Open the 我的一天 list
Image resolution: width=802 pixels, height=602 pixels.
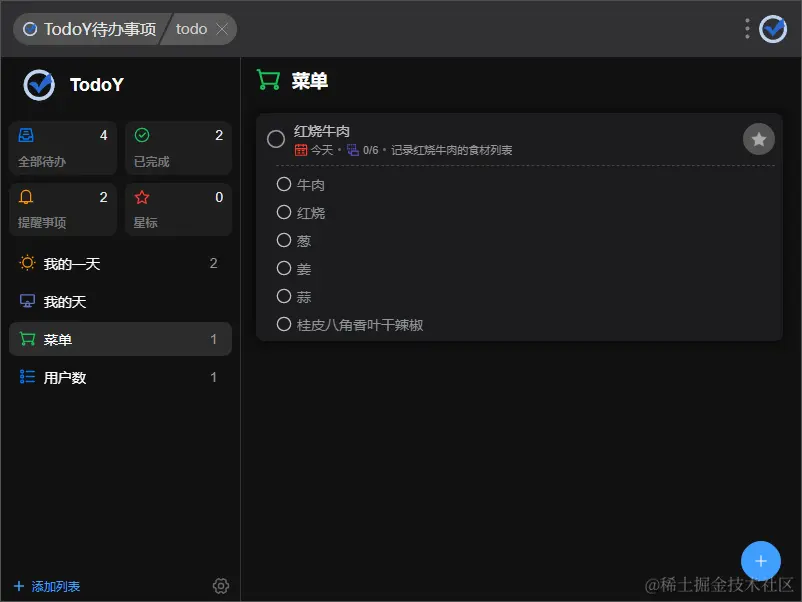(120, 263)
